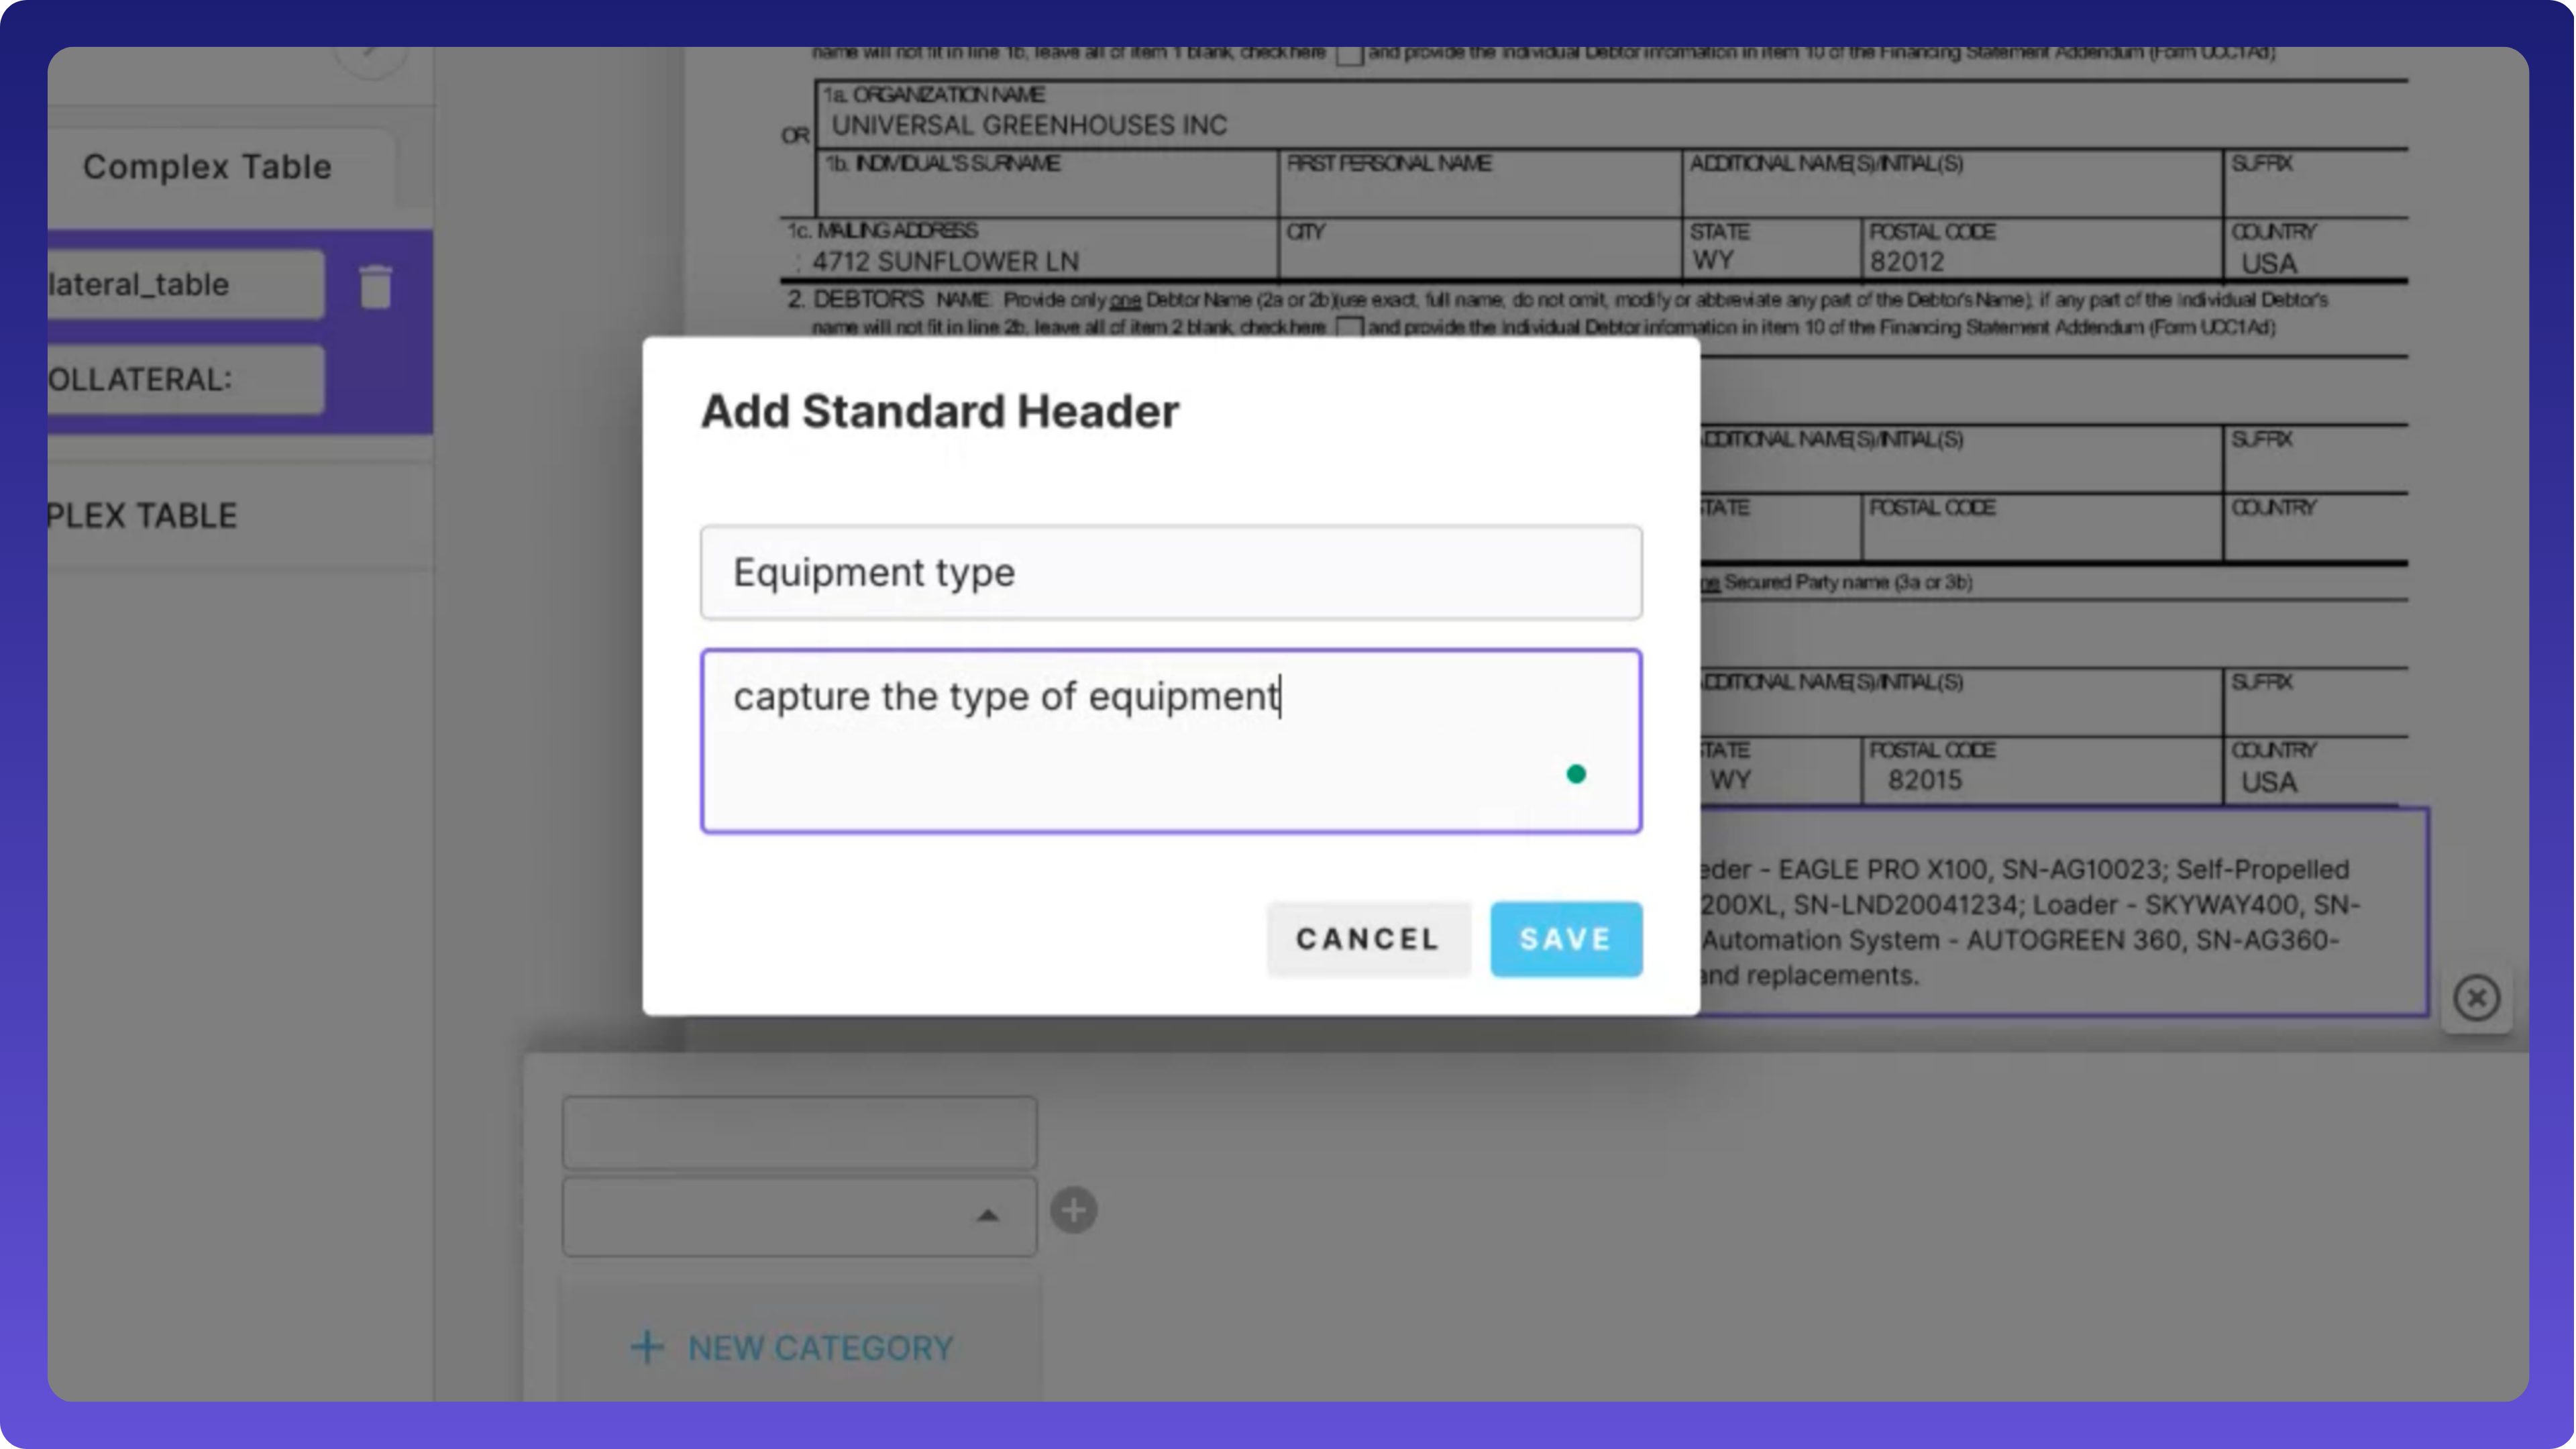Expand the PLEX TABLE section in sidebar

click(x=142, y=515)
